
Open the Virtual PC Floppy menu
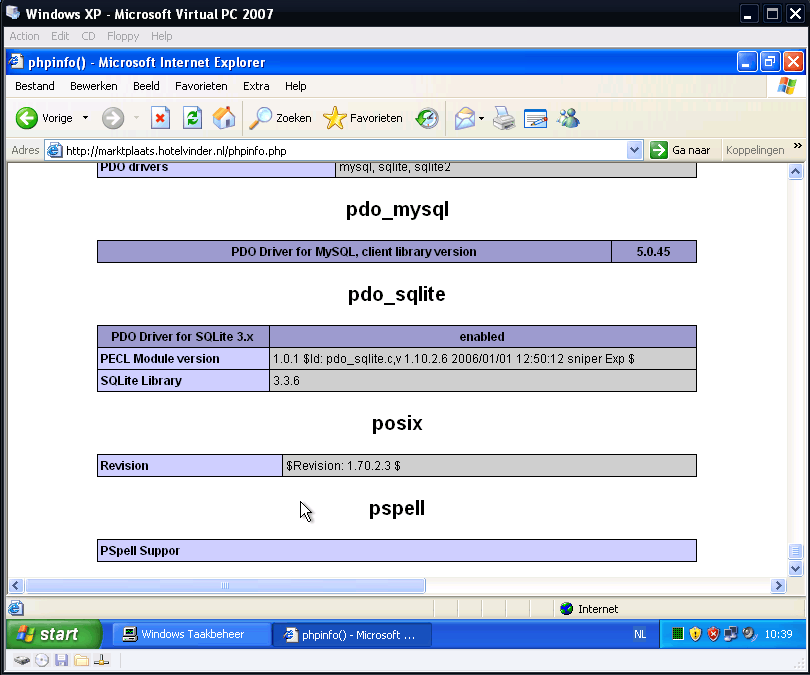[123, 36]
